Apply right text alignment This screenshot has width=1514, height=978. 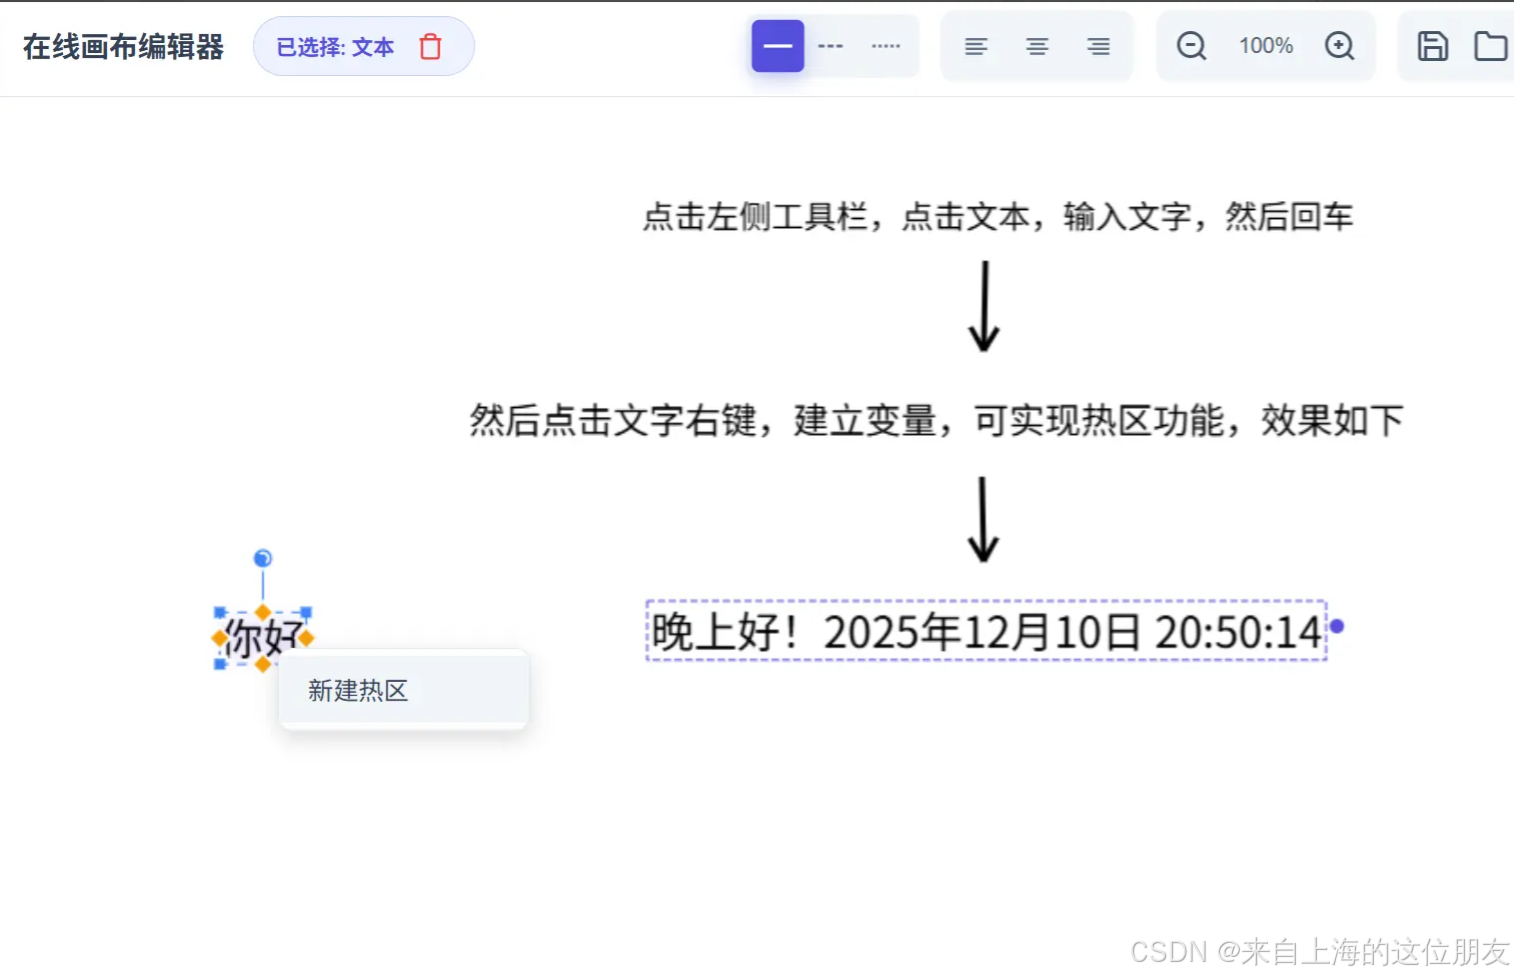pyautogui.click(x=1098, y=46)
